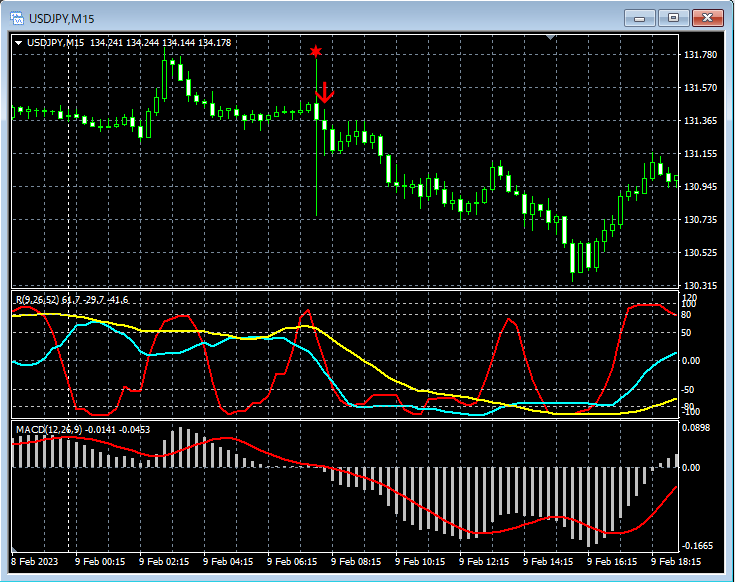Close the USDJPY,M15 chart window
The width and height of the screenshot is (736, 582).
click(708, 17)
